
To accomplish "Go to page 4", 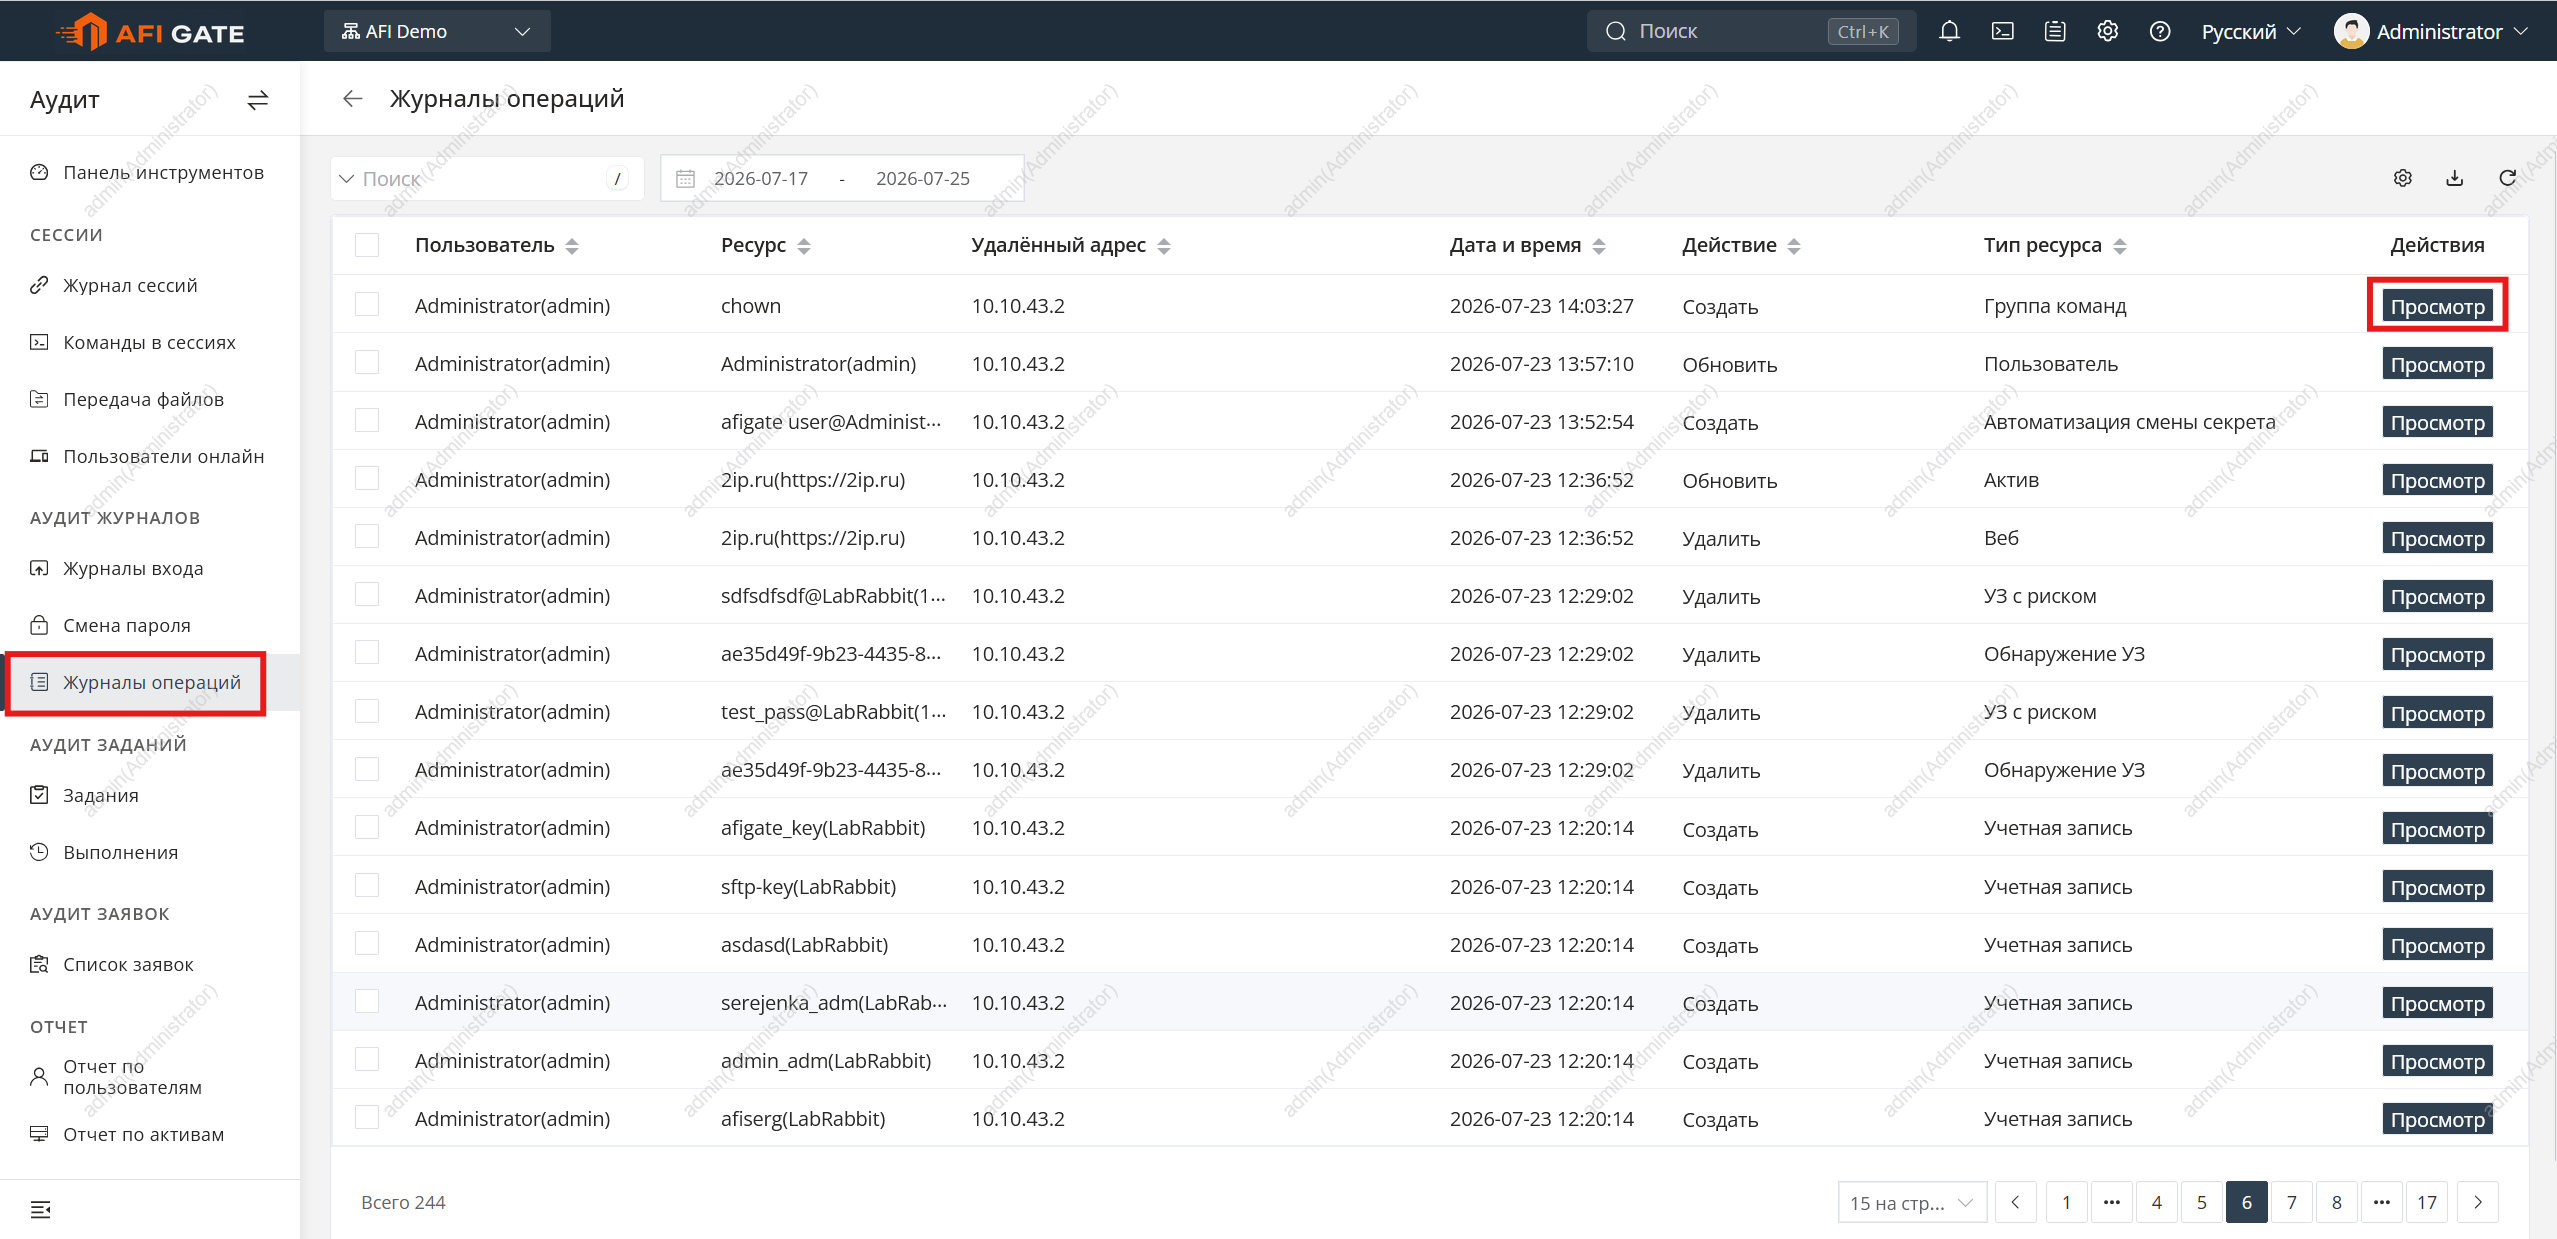I will tap(2156, 1202).
